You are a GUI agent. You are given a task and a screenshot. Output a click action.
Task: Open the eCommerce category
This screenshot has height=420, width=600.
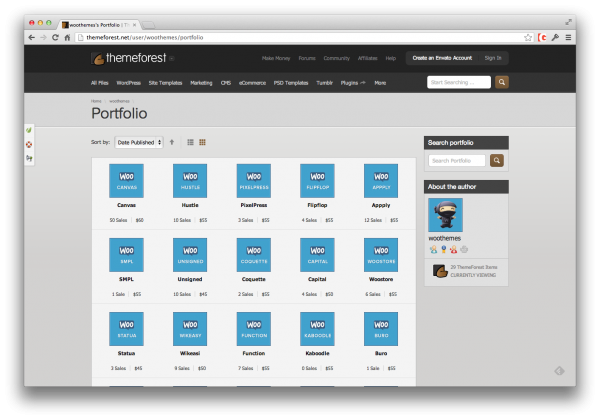coord(252,83)
